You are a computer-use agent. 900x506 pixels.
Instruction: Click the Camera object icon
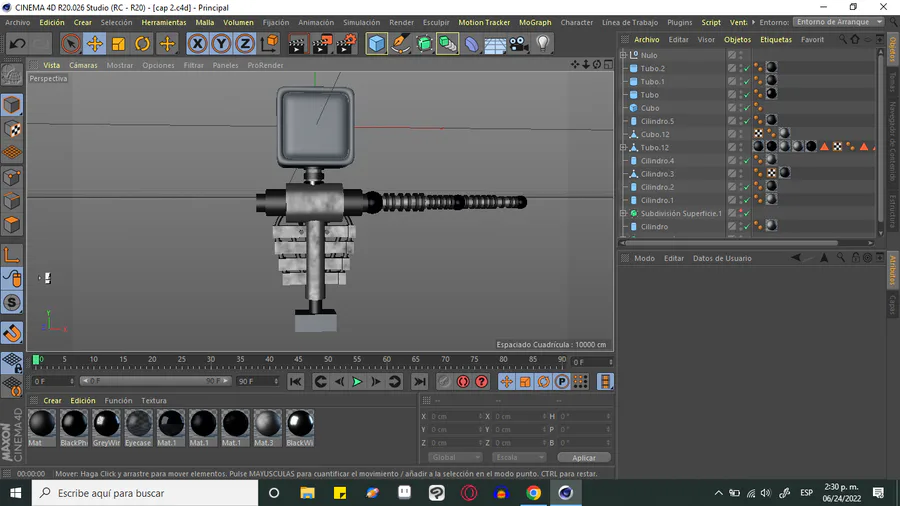coord(518,44)
